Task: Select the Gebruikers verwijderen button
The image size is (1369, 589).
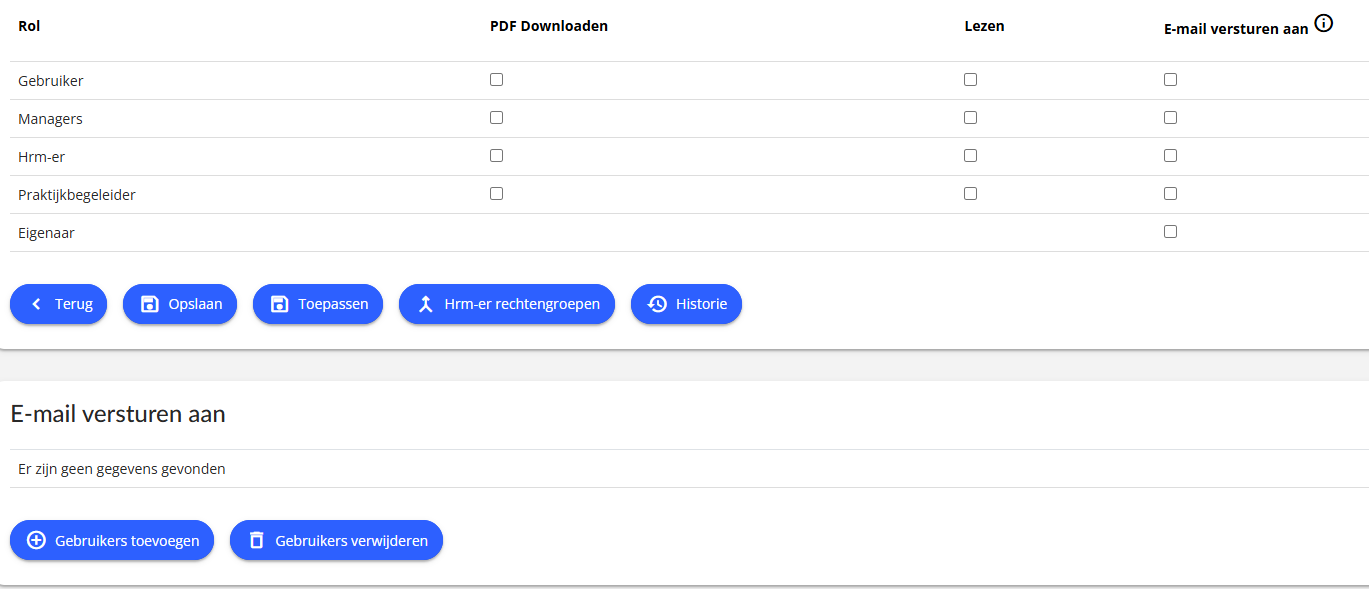Action: (x=336, y=540)
